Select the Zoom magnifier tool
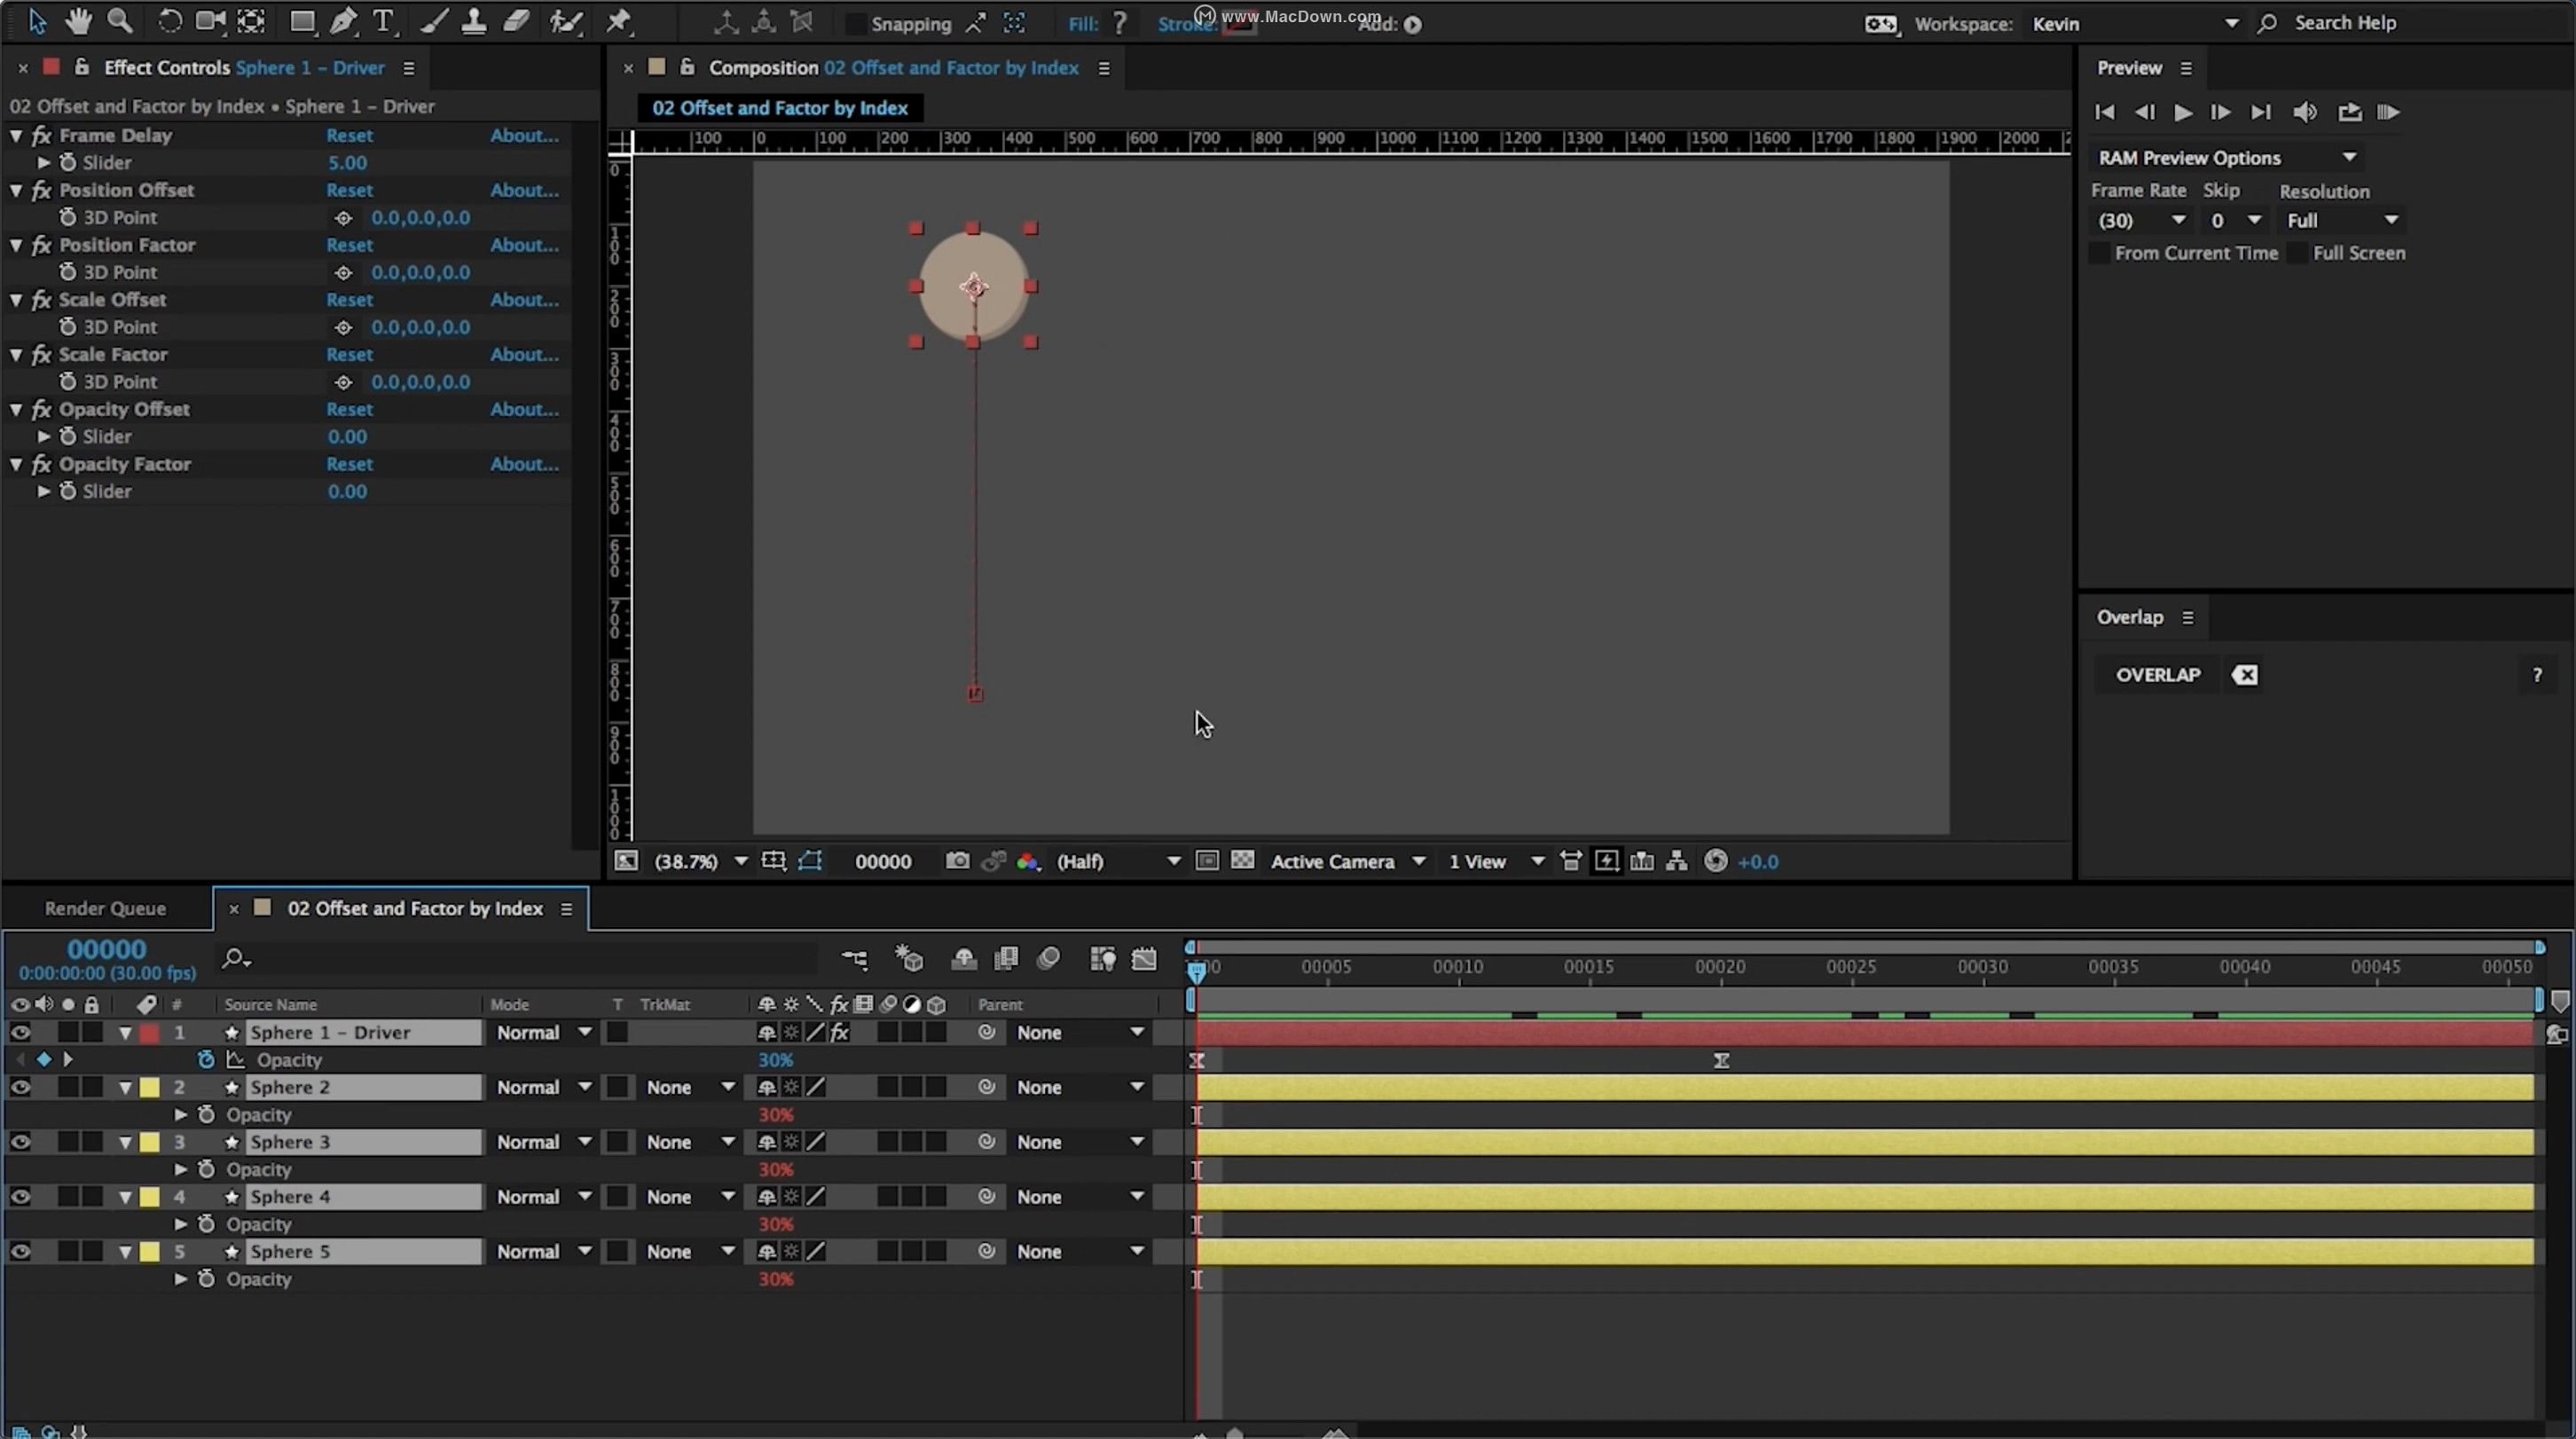This screenshot has width=2576, height=1439. coord(120,21)
